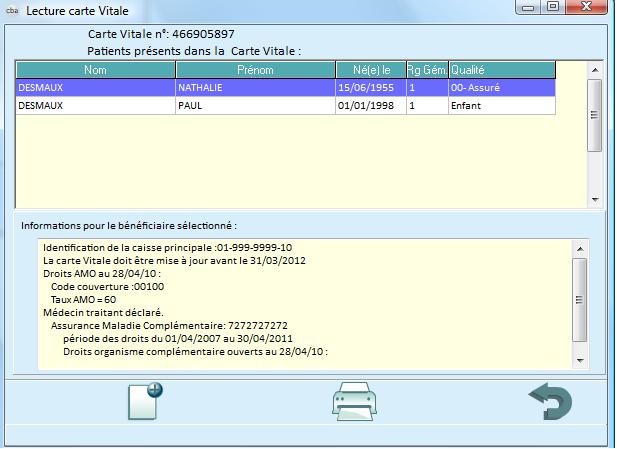Click the cba application icon in title bar

pyautogui.click(x=12, y=11)
